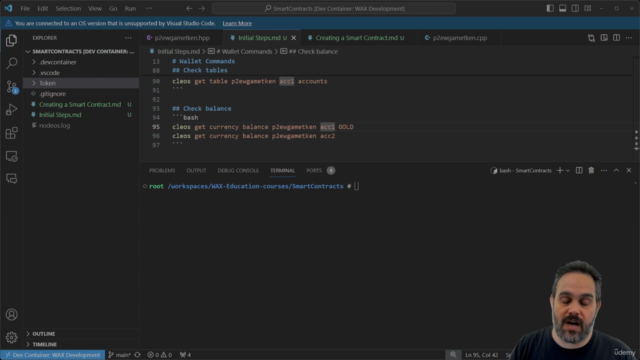Open the Go menu

(113, 9)
